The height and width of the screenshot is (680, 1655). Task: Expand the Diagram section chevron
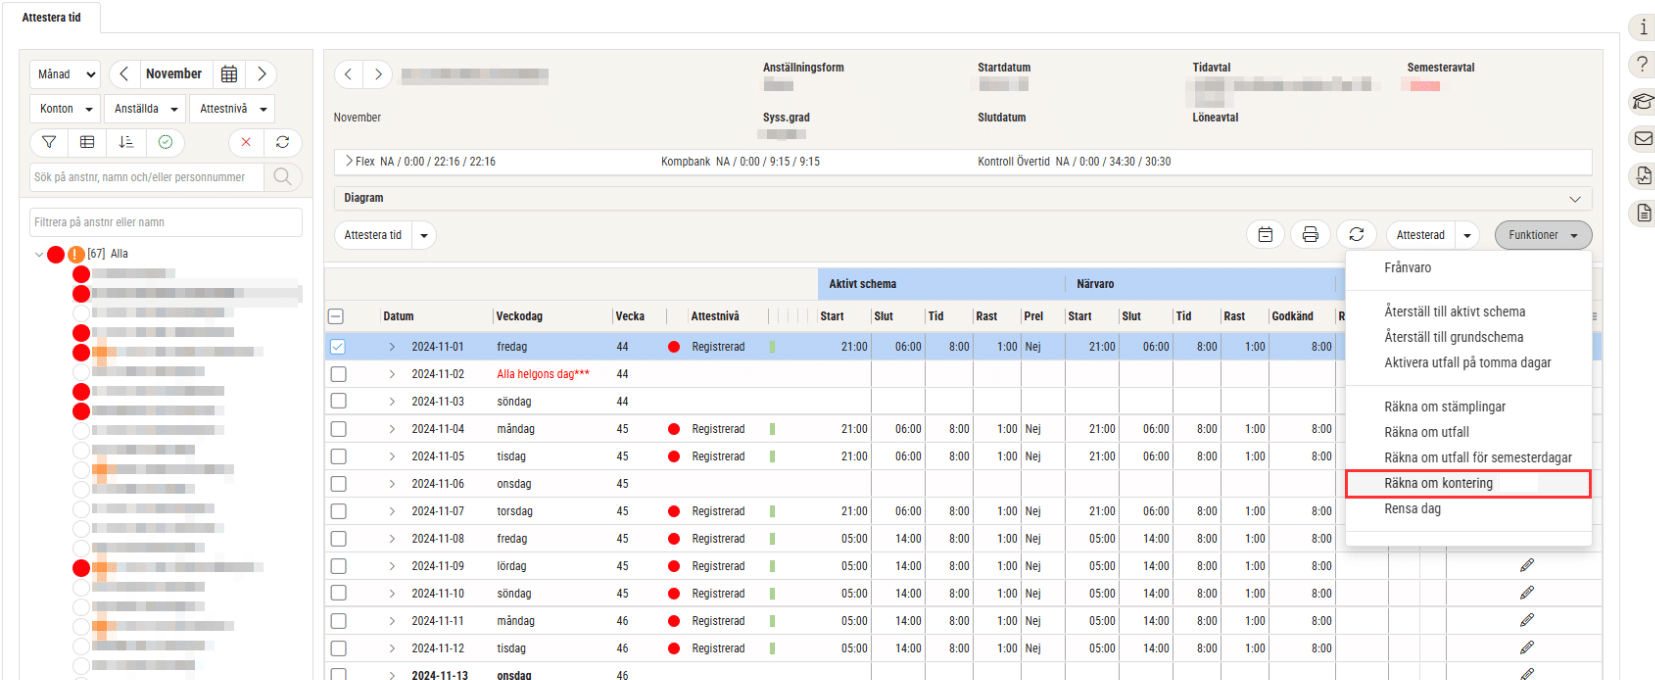point(1575,199)
